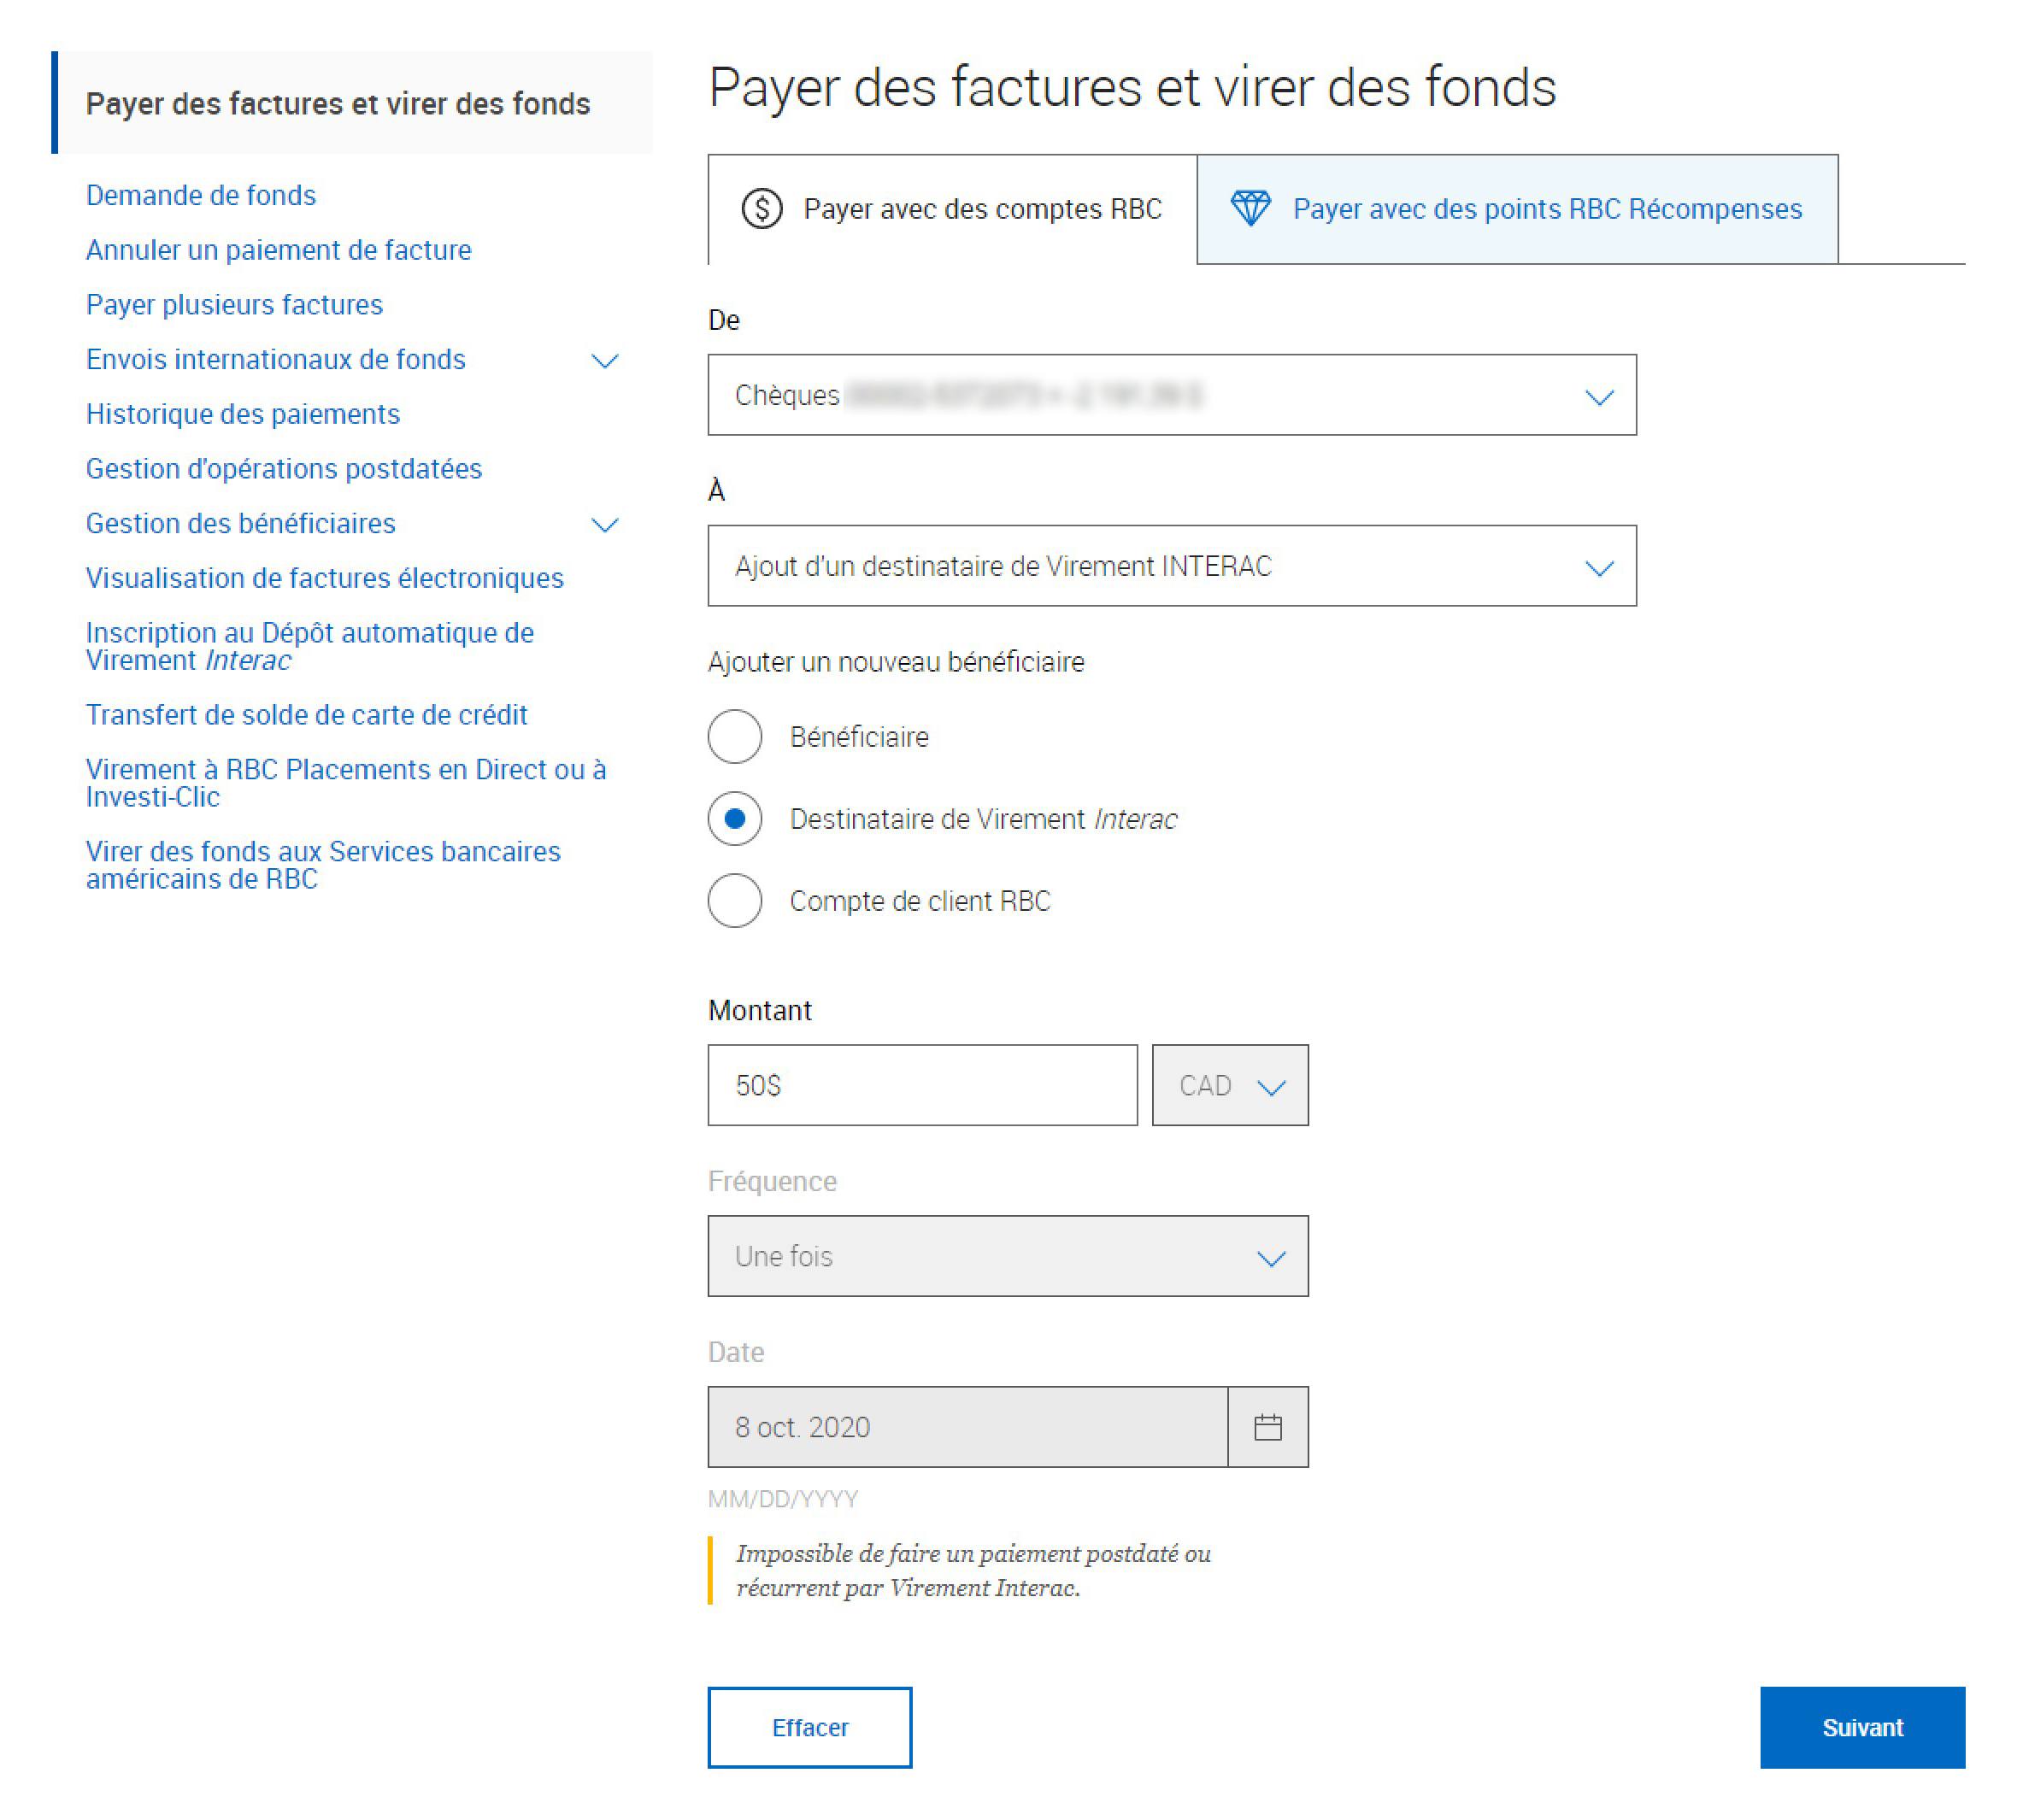Go to Transfert de solde de carte de crédit
Image resolution: width=2017 pixels, height=1820 pixels.
click(x=307, y=715)
